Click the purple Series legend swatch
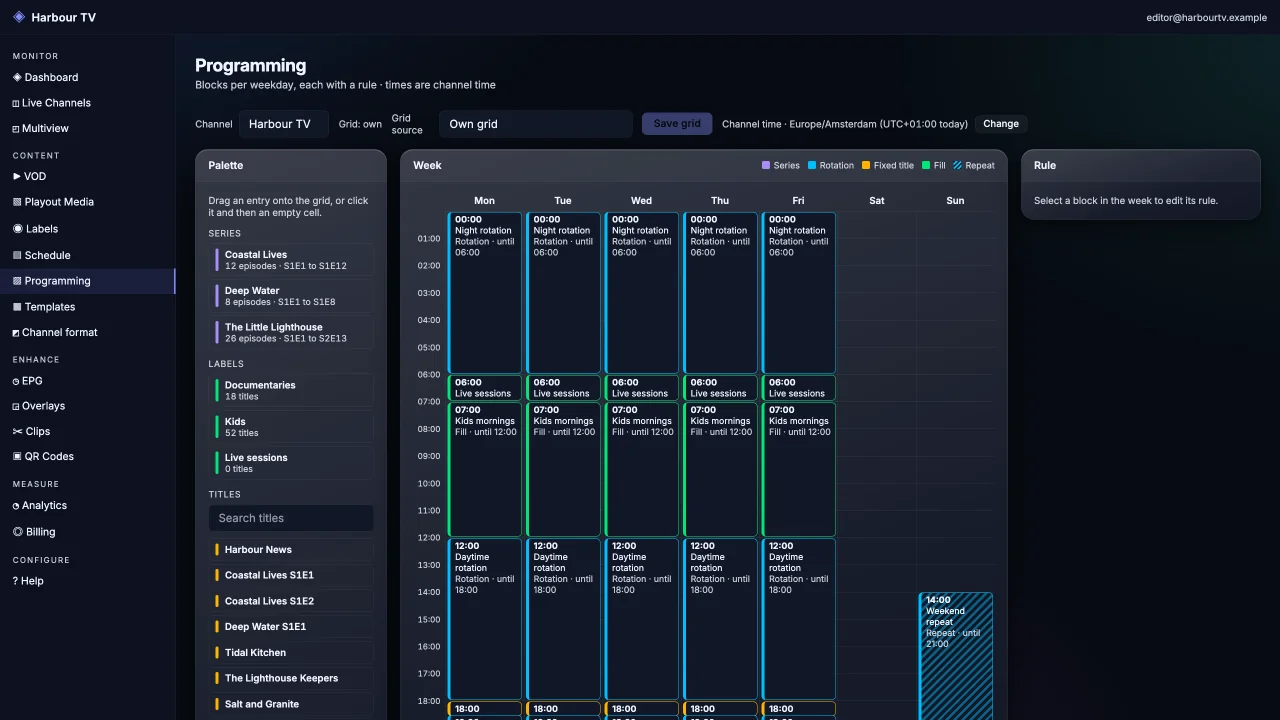 click(766, 166)
